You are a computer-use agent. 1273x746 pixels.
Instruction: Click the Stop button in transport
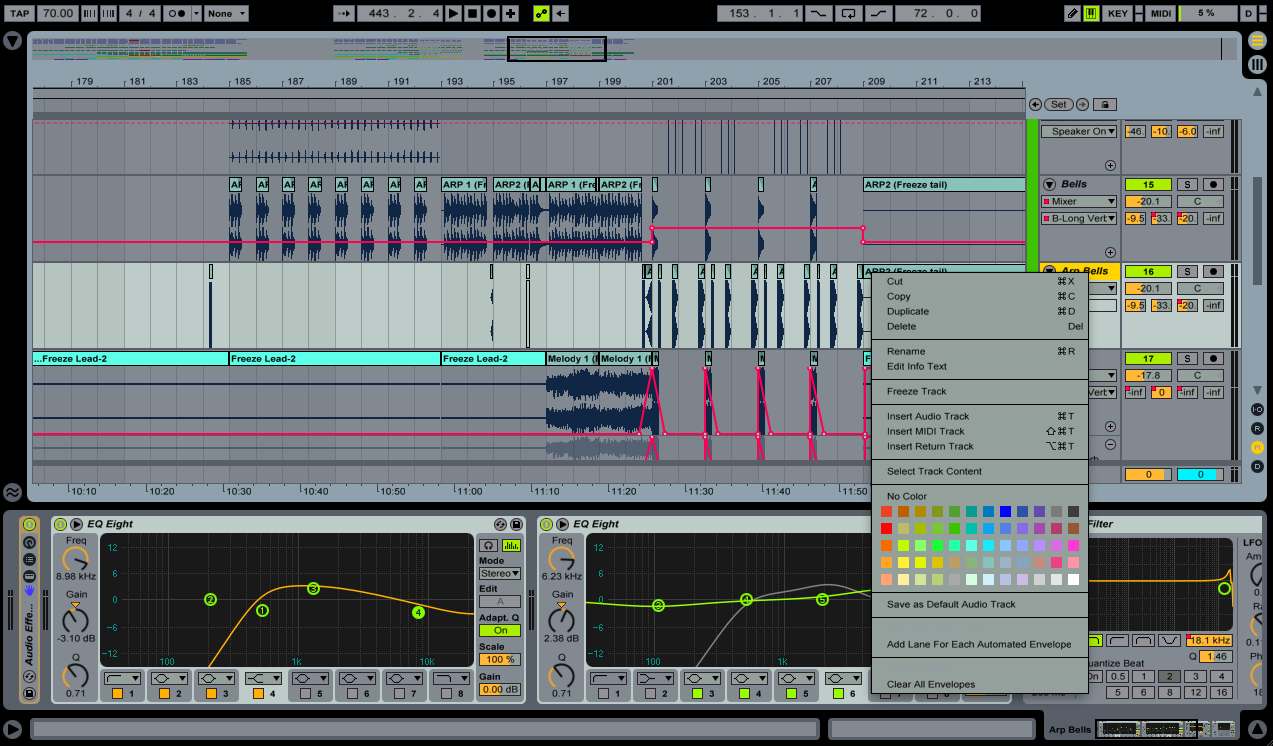point(472,13)
